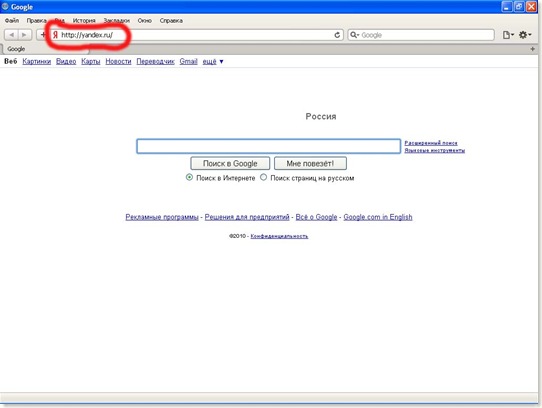This screenshot has width=542, height=408.
Task: Click the Google.com in English link
Action: tap(378, 217)
